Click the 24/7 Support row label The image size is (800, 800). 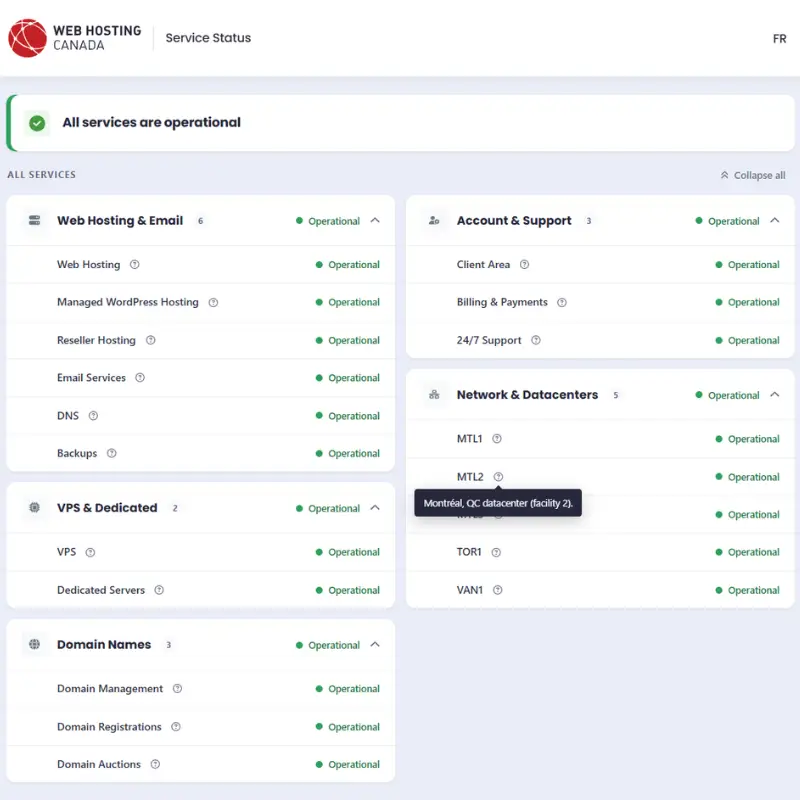tap(489, 340)
